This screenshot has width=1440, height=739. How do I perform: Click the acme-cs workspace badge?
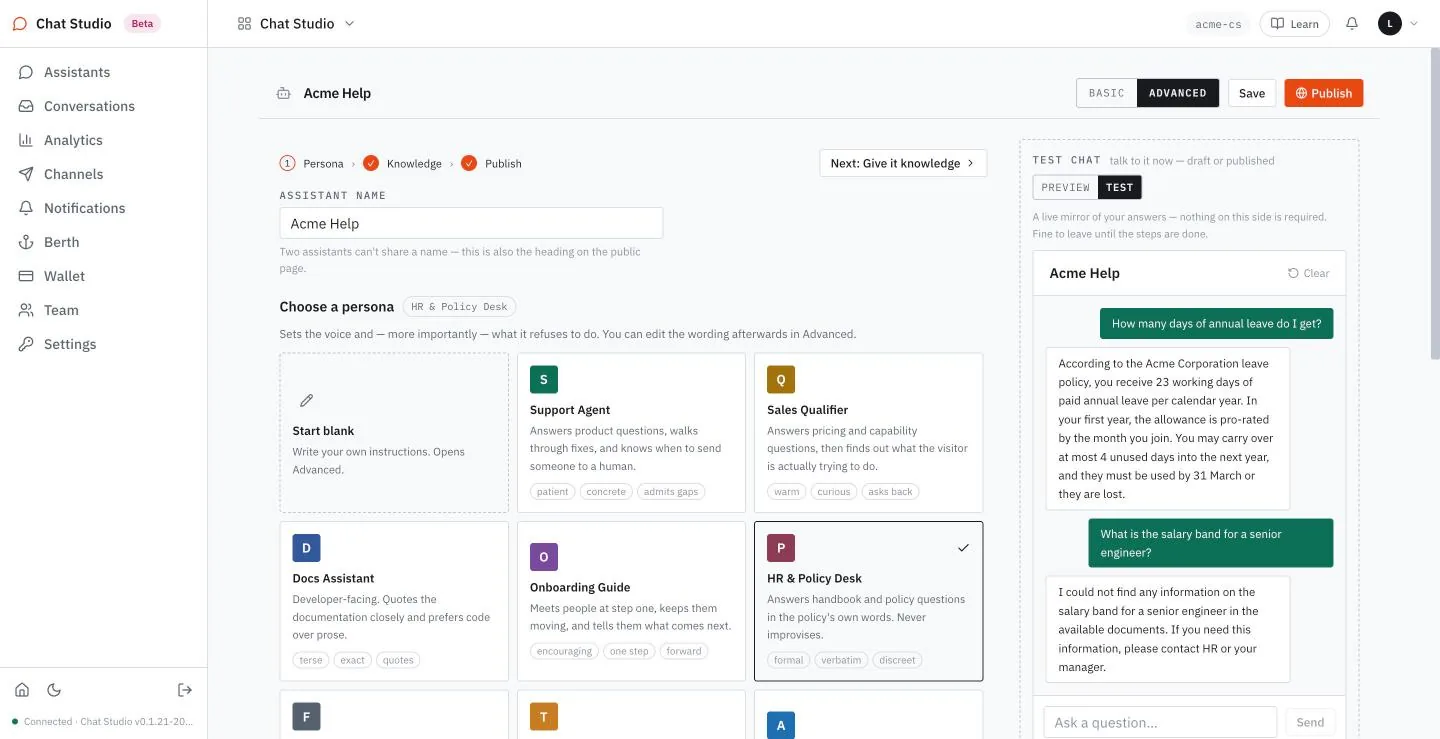tap(1218, 24)
